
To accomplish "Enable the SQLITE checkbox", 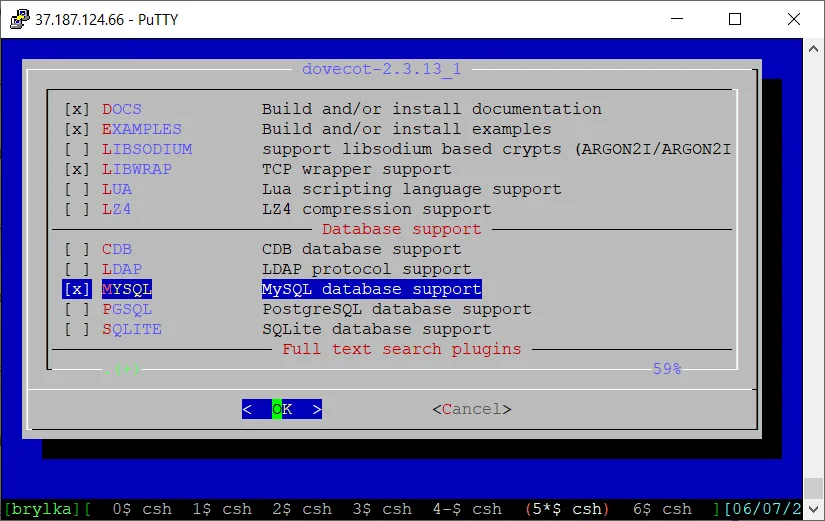I will pos(77,329).
